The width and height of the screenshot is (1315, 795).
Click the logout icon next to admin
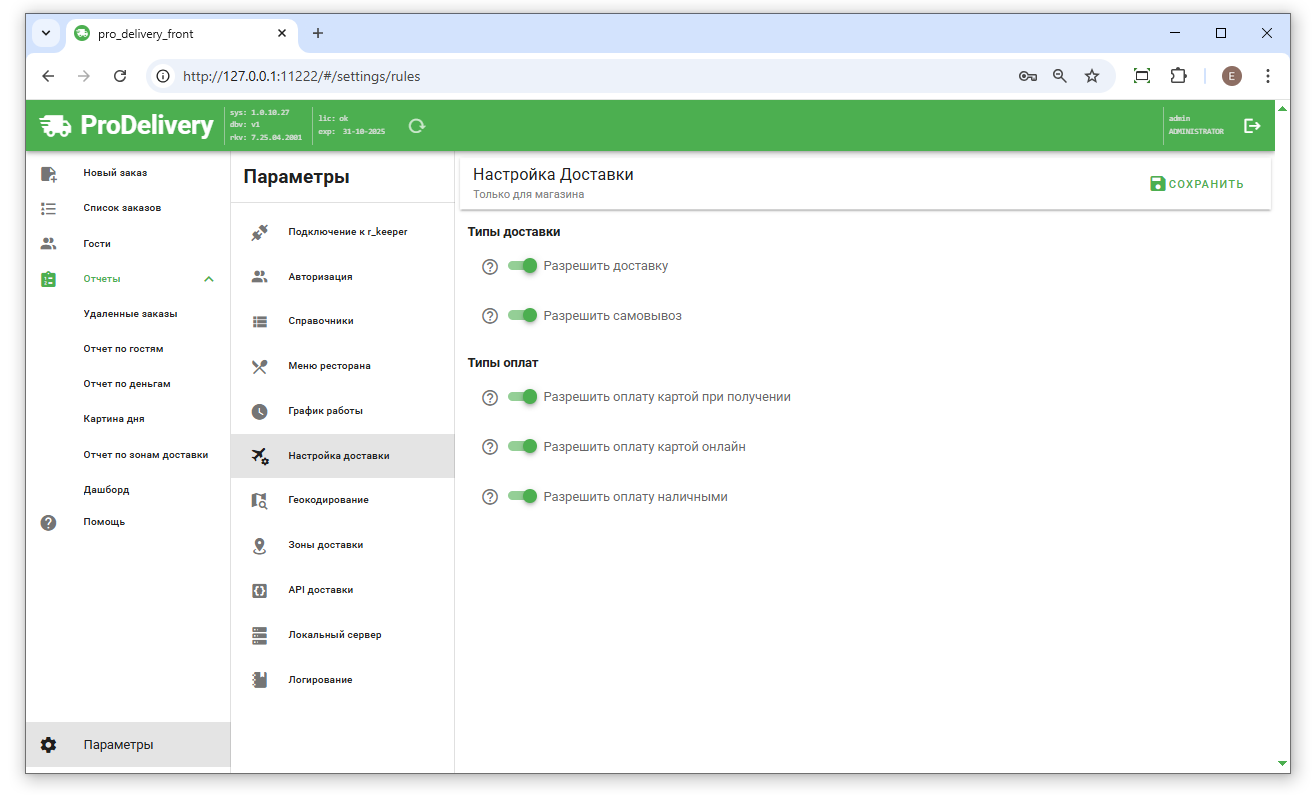[1251, 126]
